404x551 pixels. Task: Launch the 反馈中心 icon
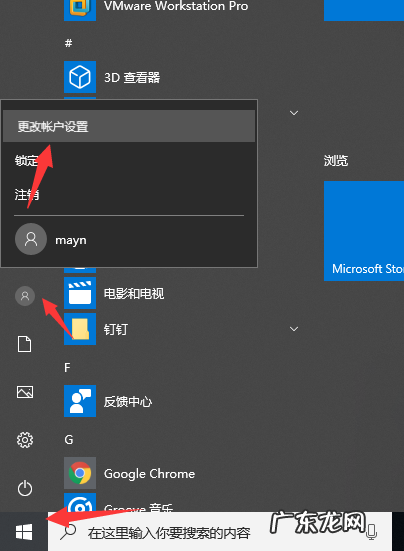[80, 401]
